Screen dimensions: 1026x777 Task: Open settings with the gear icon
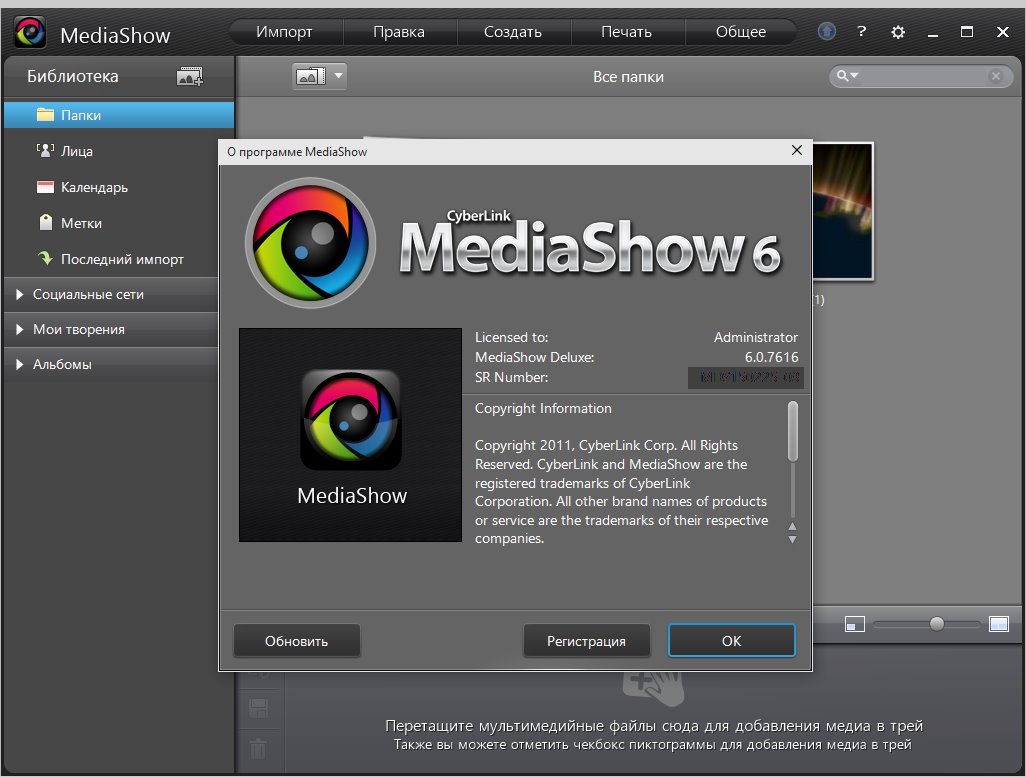click(x=898, y=32)
